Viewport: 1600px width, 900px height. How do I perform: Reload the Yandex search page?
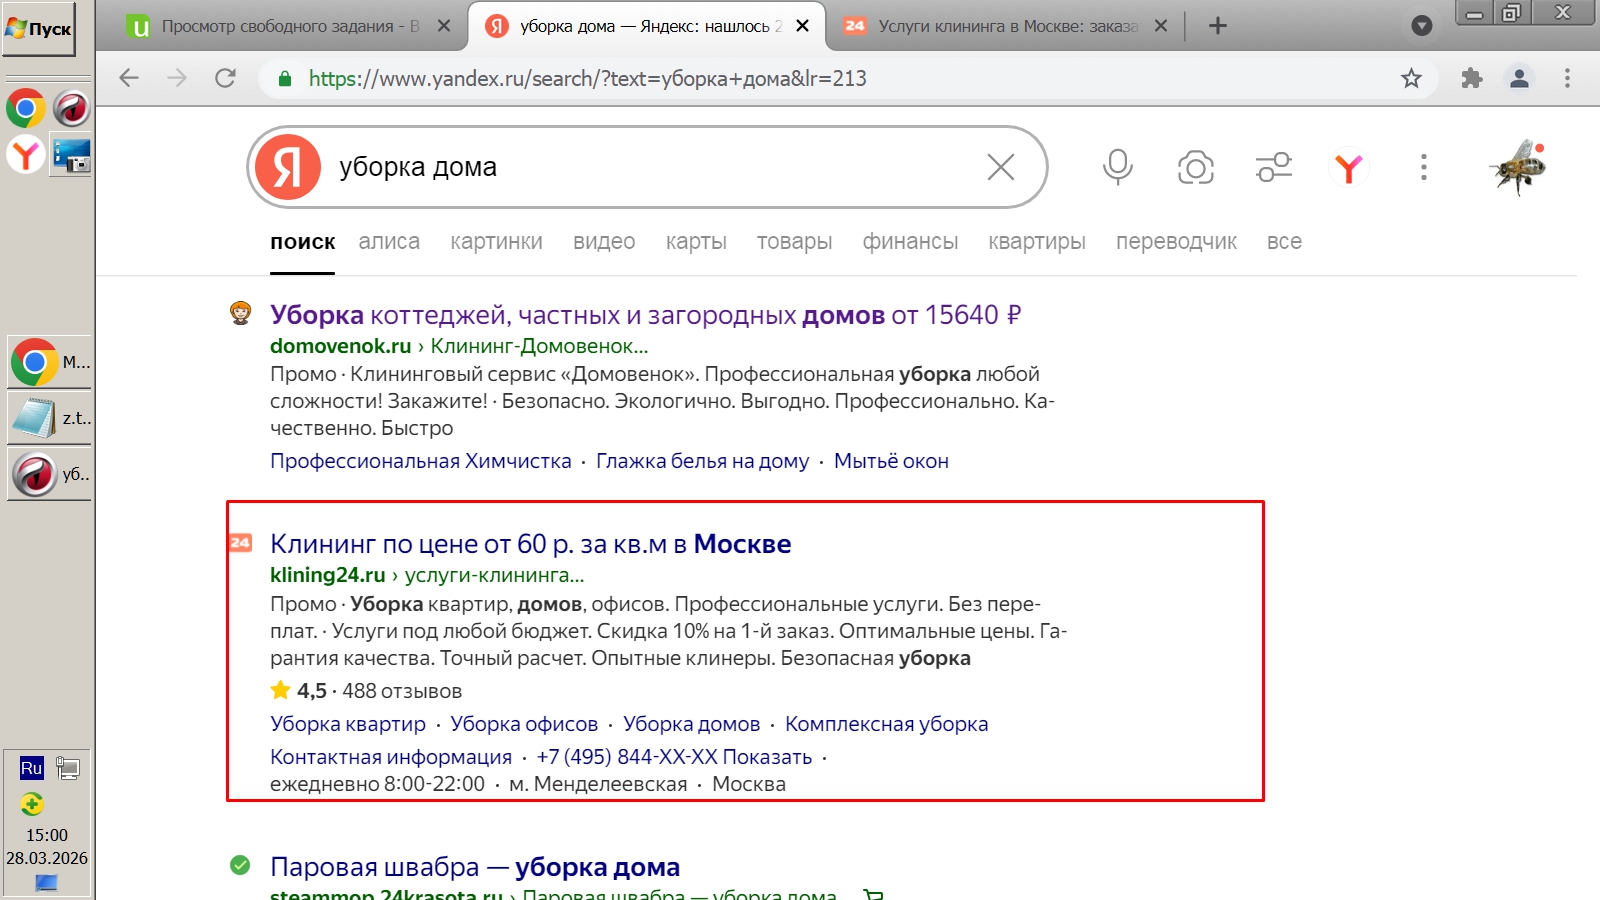point(225,78)
